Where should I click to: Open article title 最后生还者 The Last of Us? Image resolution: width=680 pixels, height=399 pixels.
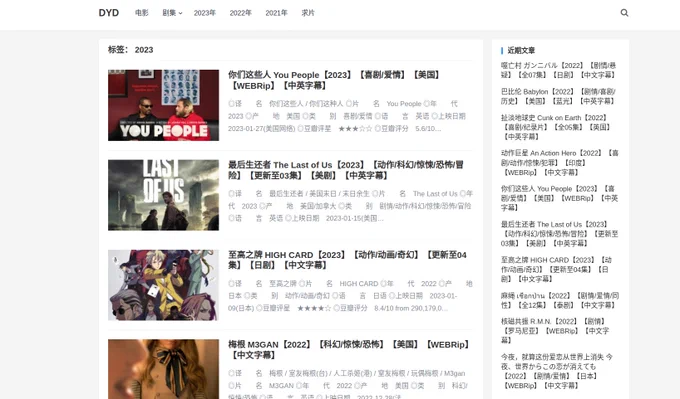(x=346, y=170)
